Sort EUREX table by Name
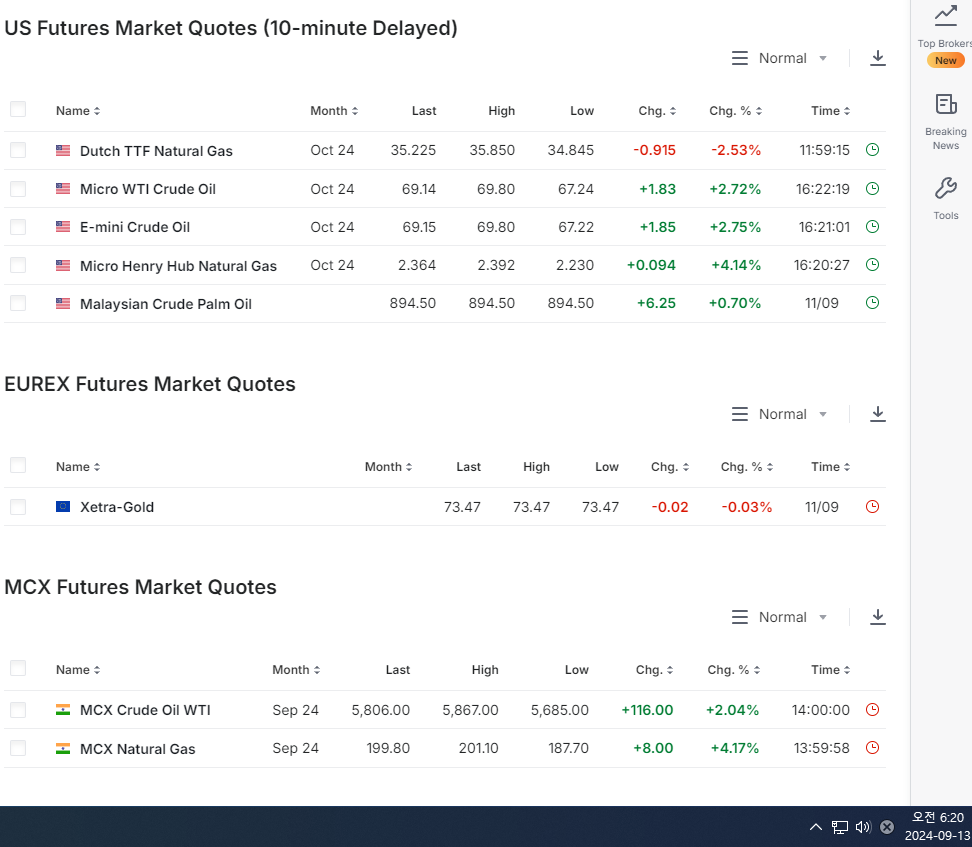The width and height of the screenshot is (972, 847). pyautogui.click(x=77, y=467)
